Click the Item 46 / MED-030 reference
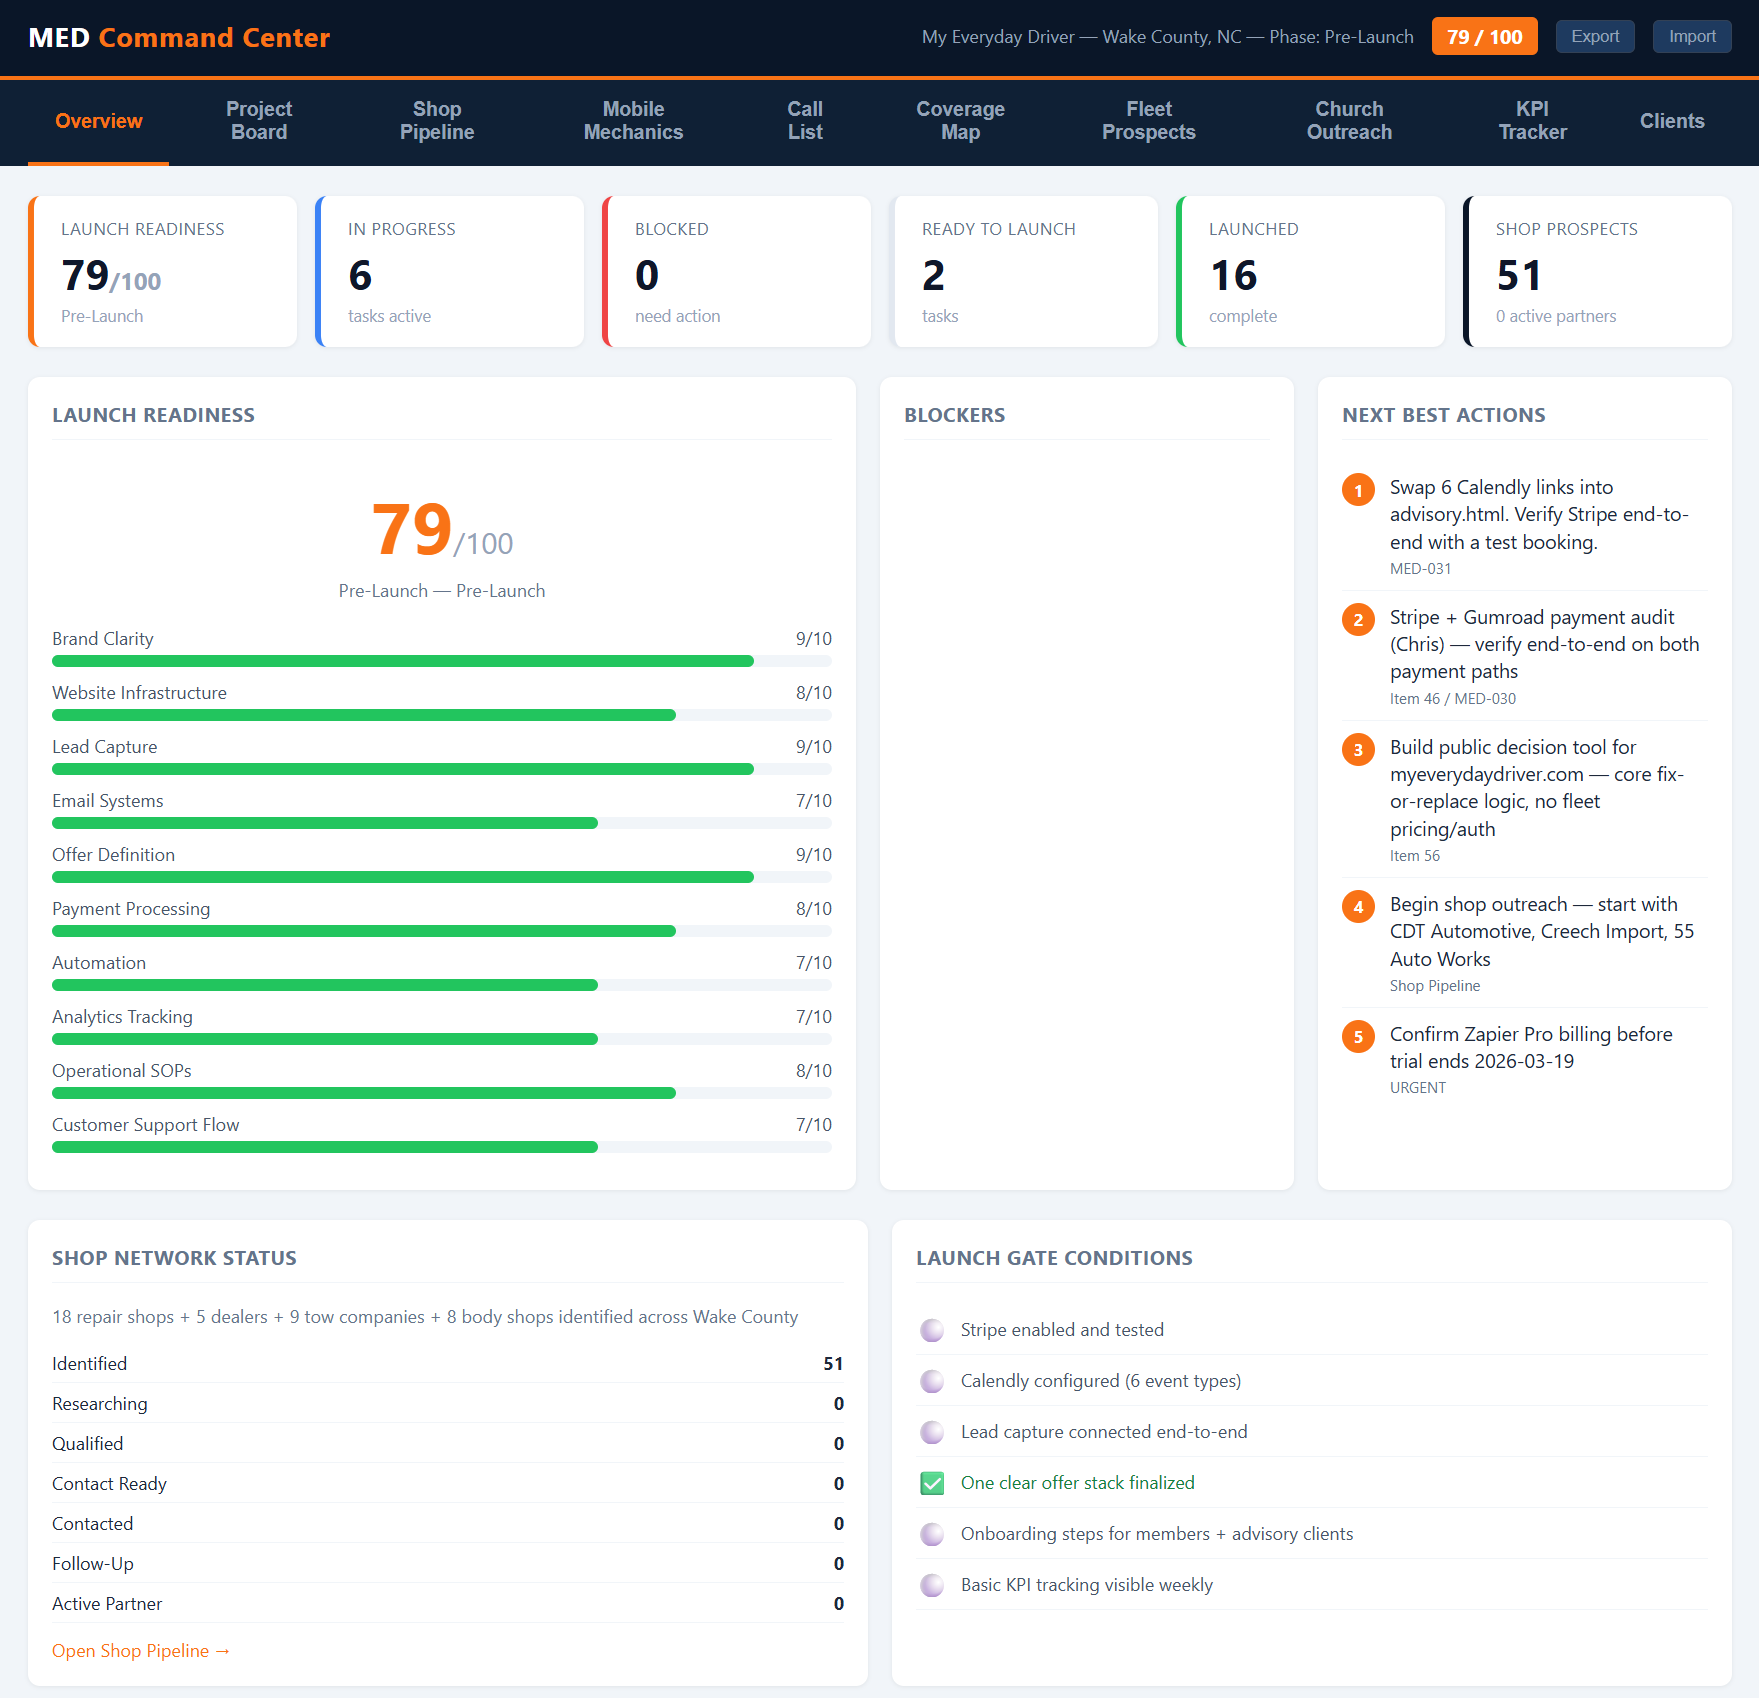This screenshot has width=1759, height=1698. tap(1453, 699)
